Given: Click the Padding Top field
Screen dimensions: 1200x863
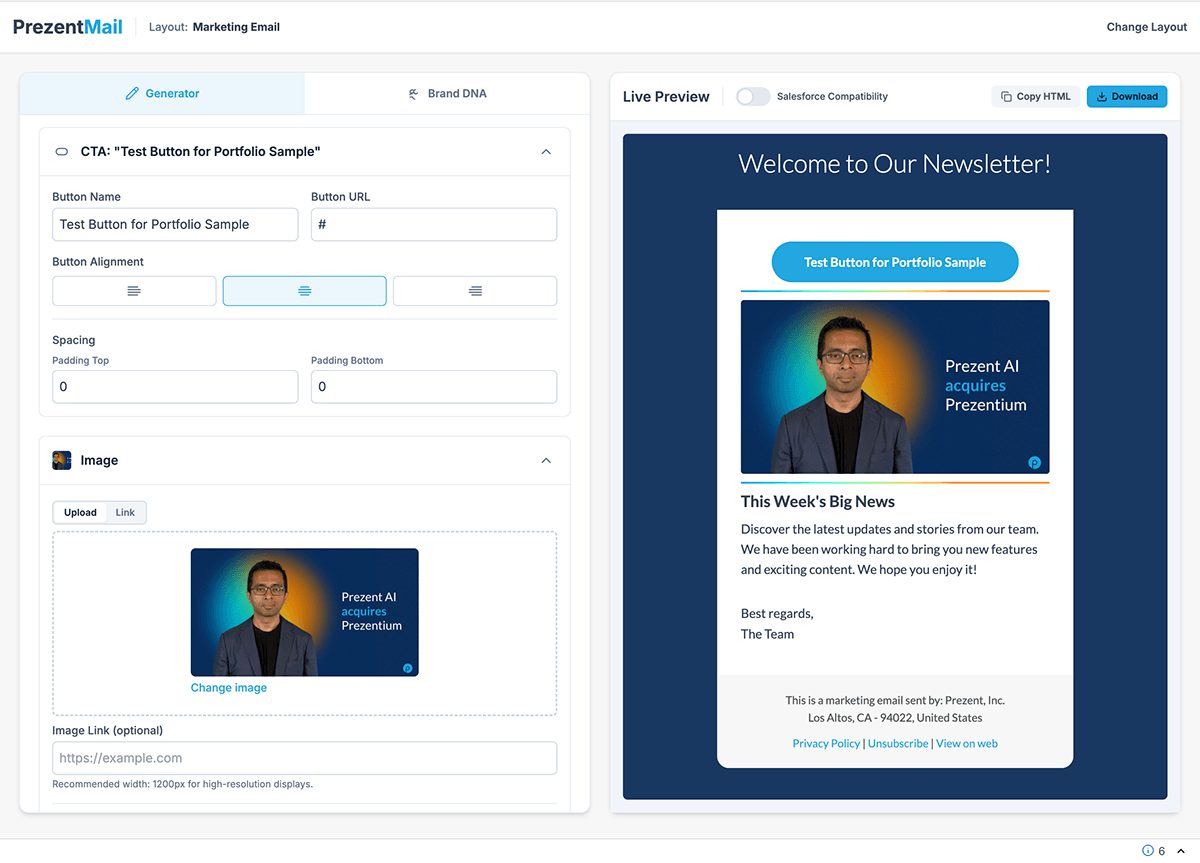Looking at the screenshot, I should point(175,386).
